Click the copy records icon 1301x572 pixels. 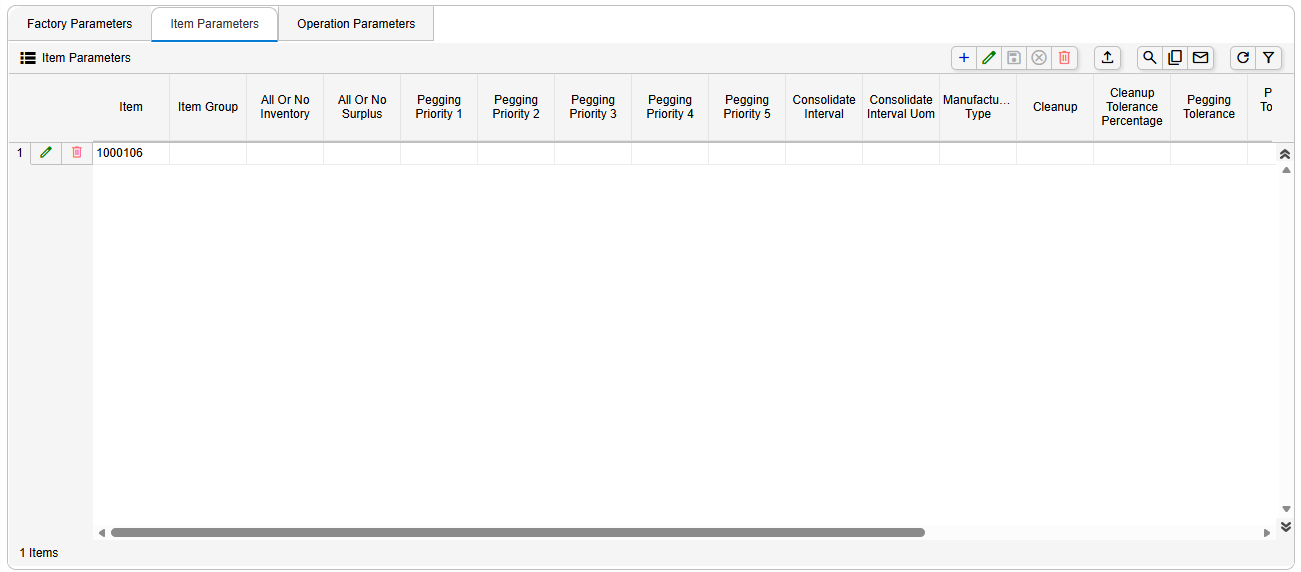[1175, 58]
